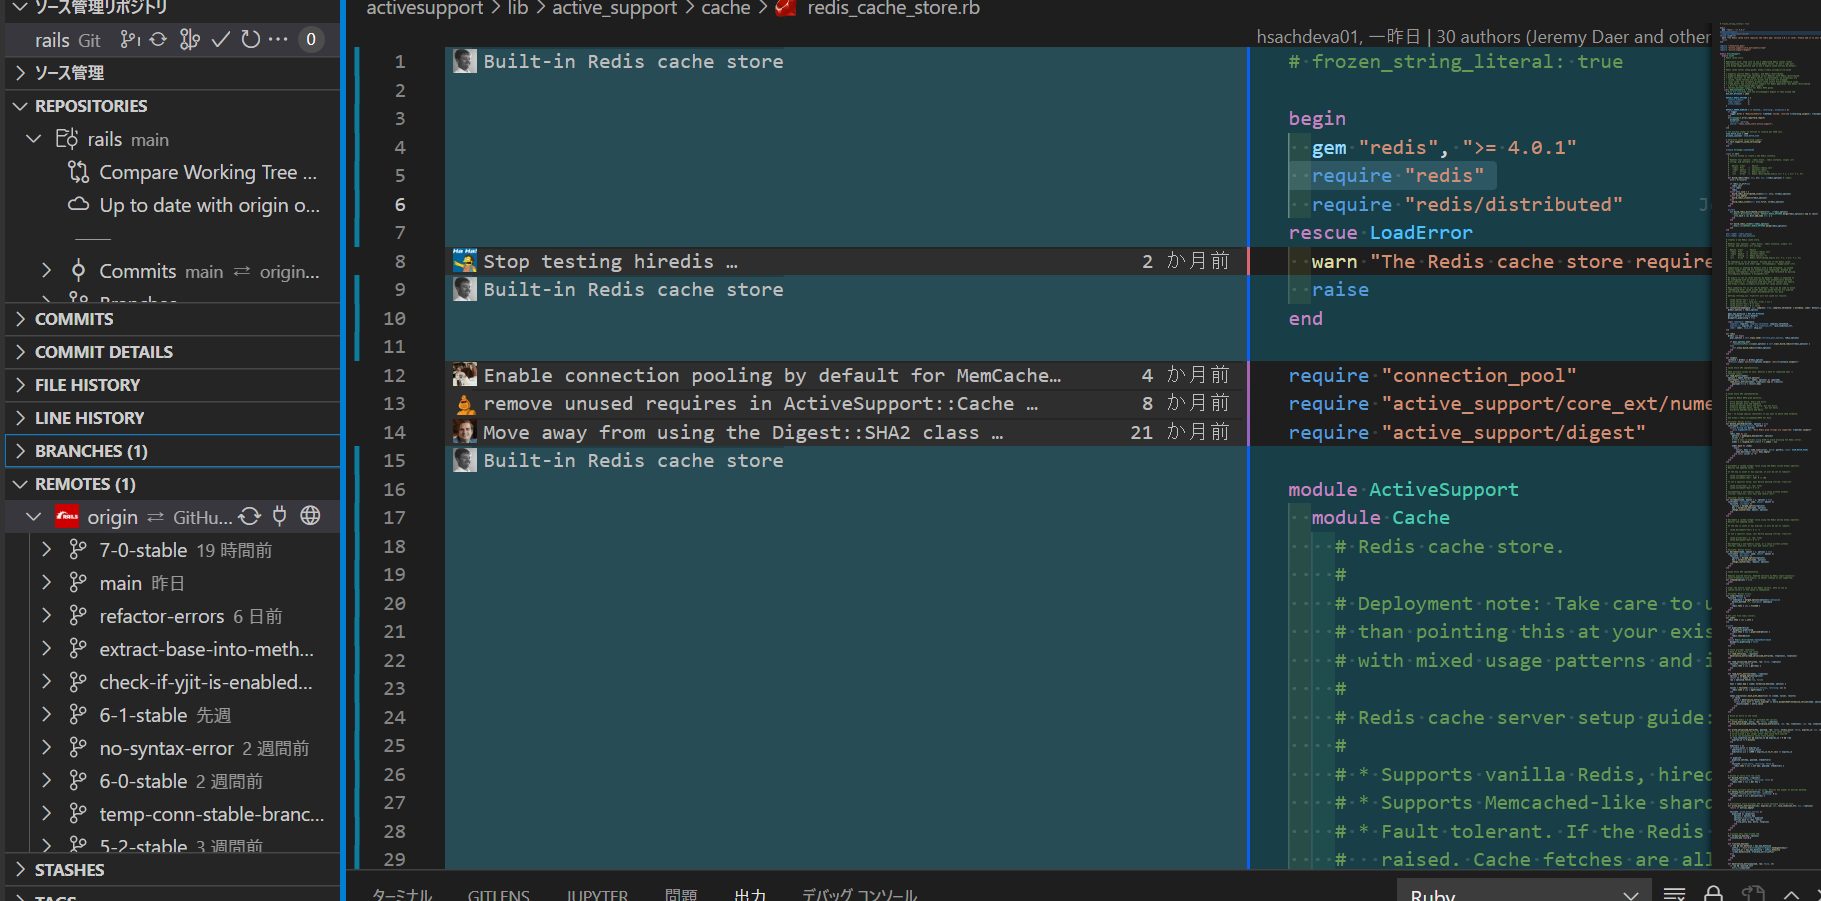Viewport: 1821px width, 901px height.
Task: Switch to the GITLENS panel tab
Action: [x=498, y=894]
